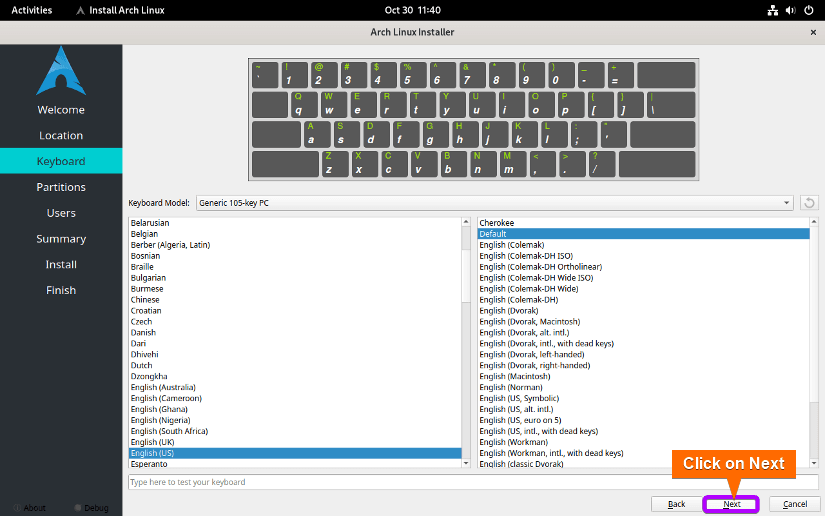Select English (Dvorak) variant
This screenshot has height=516, width=825.
[x=643, y=311]
